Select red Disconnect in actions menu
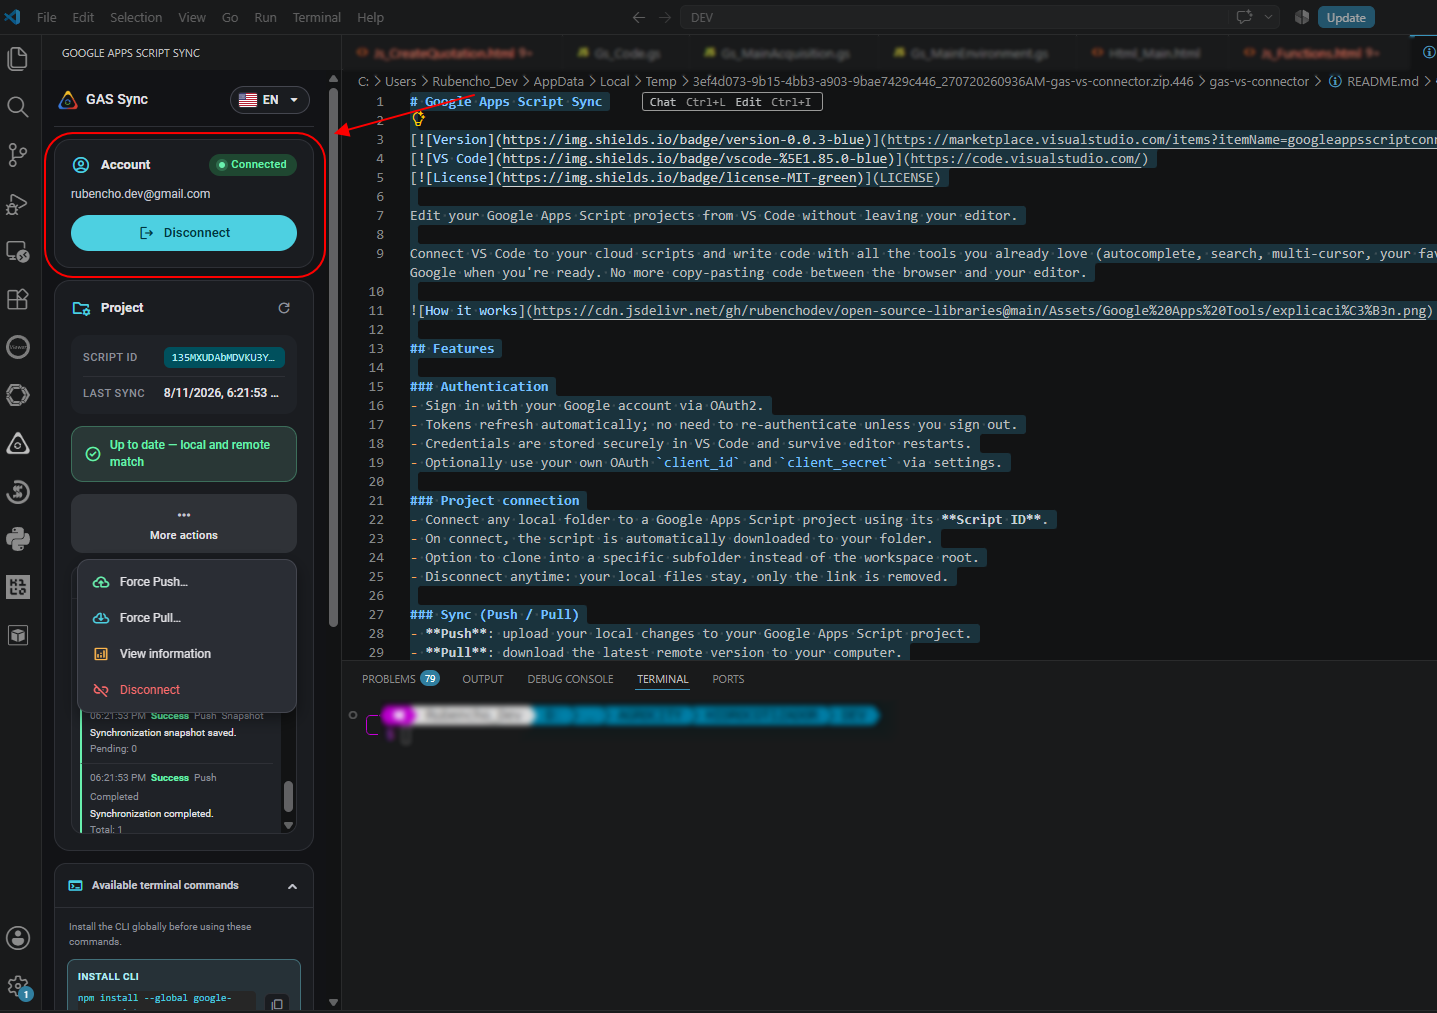The width and height of the screenshot is (1437, 1013). click(187, 690)
